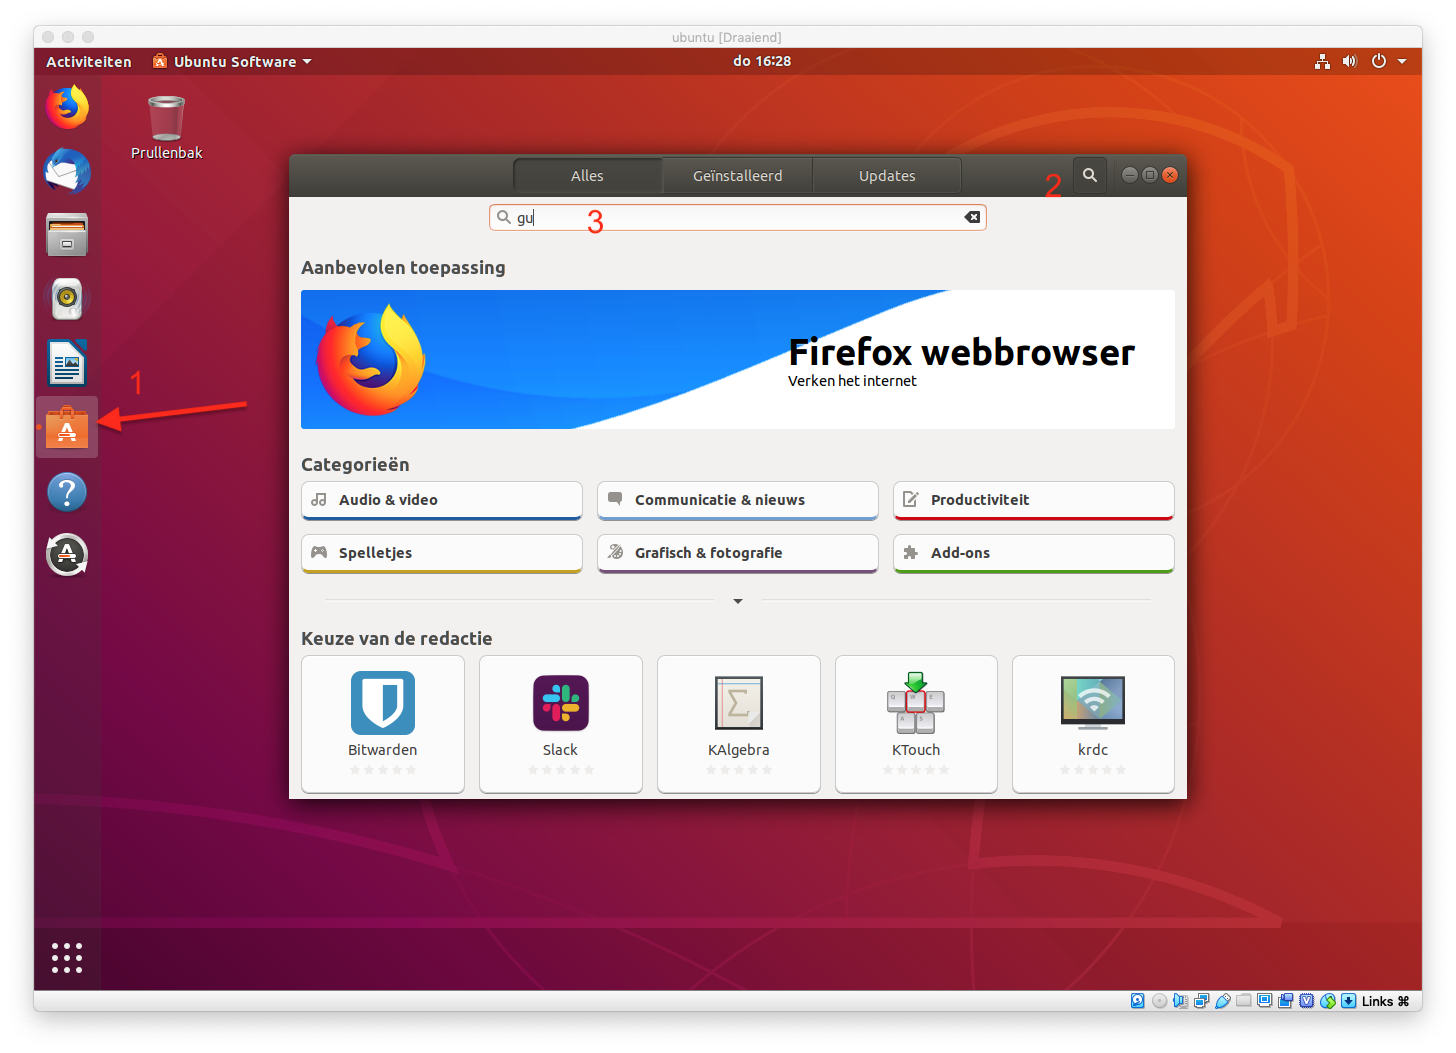This screenshot has width=1456, height=1053.
Task: Clear the search field text
Action: [x=971, y=217]
